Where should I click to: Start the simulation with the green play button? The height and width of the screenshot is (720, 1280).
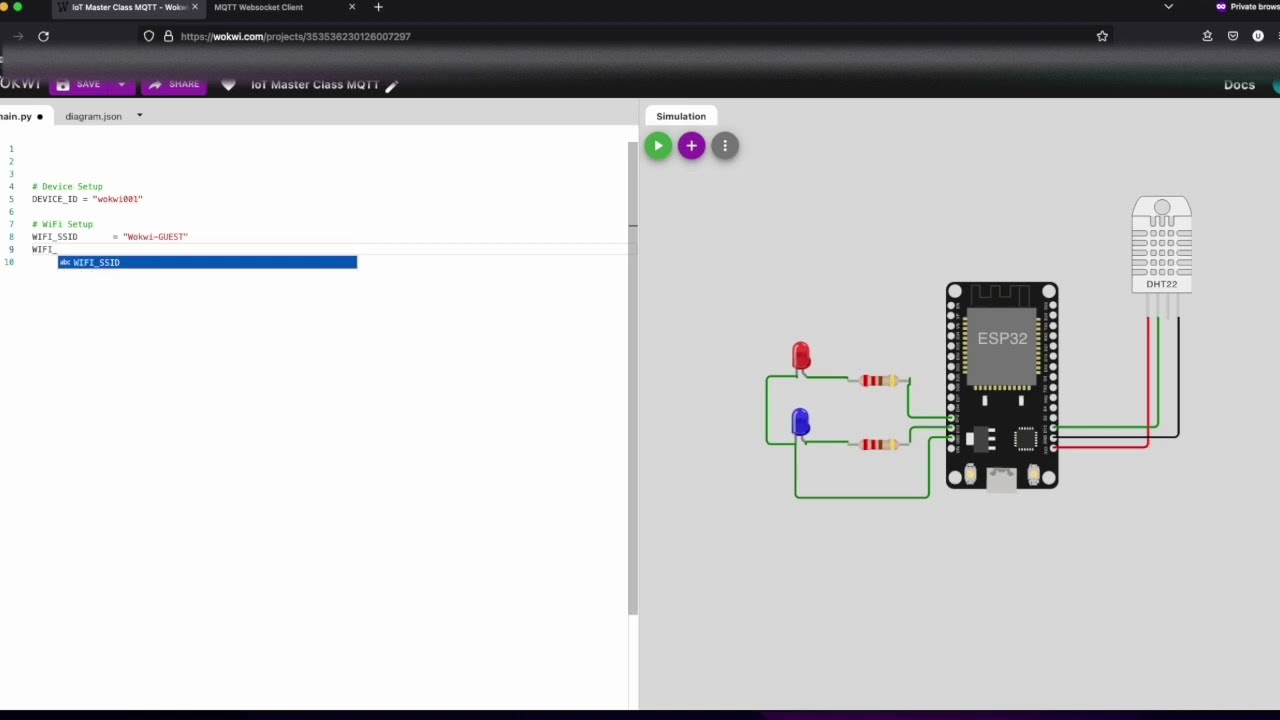point(658,146)
